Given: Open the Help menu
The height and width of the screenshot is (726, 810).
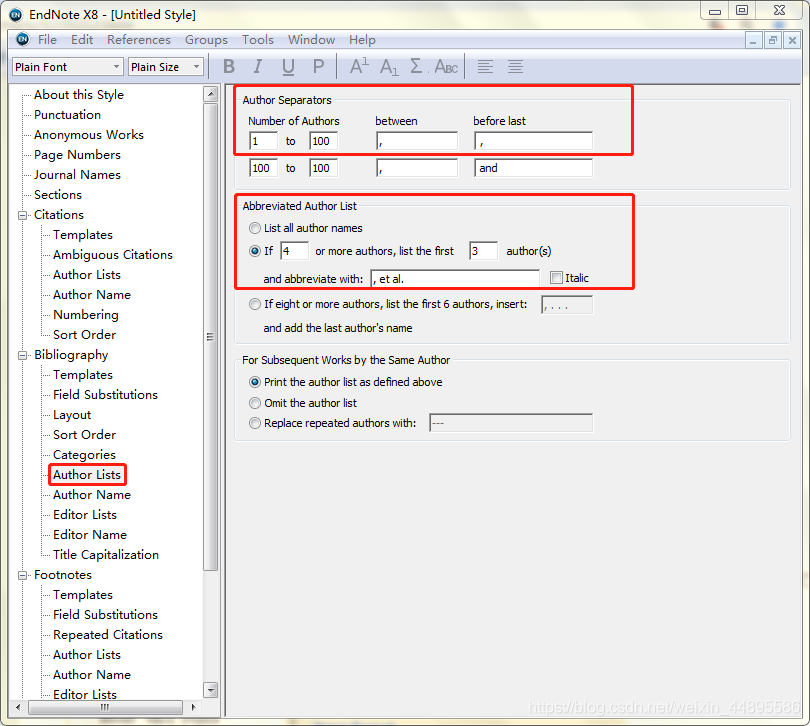Looking at the screenshot, I should tap(362, 40).
